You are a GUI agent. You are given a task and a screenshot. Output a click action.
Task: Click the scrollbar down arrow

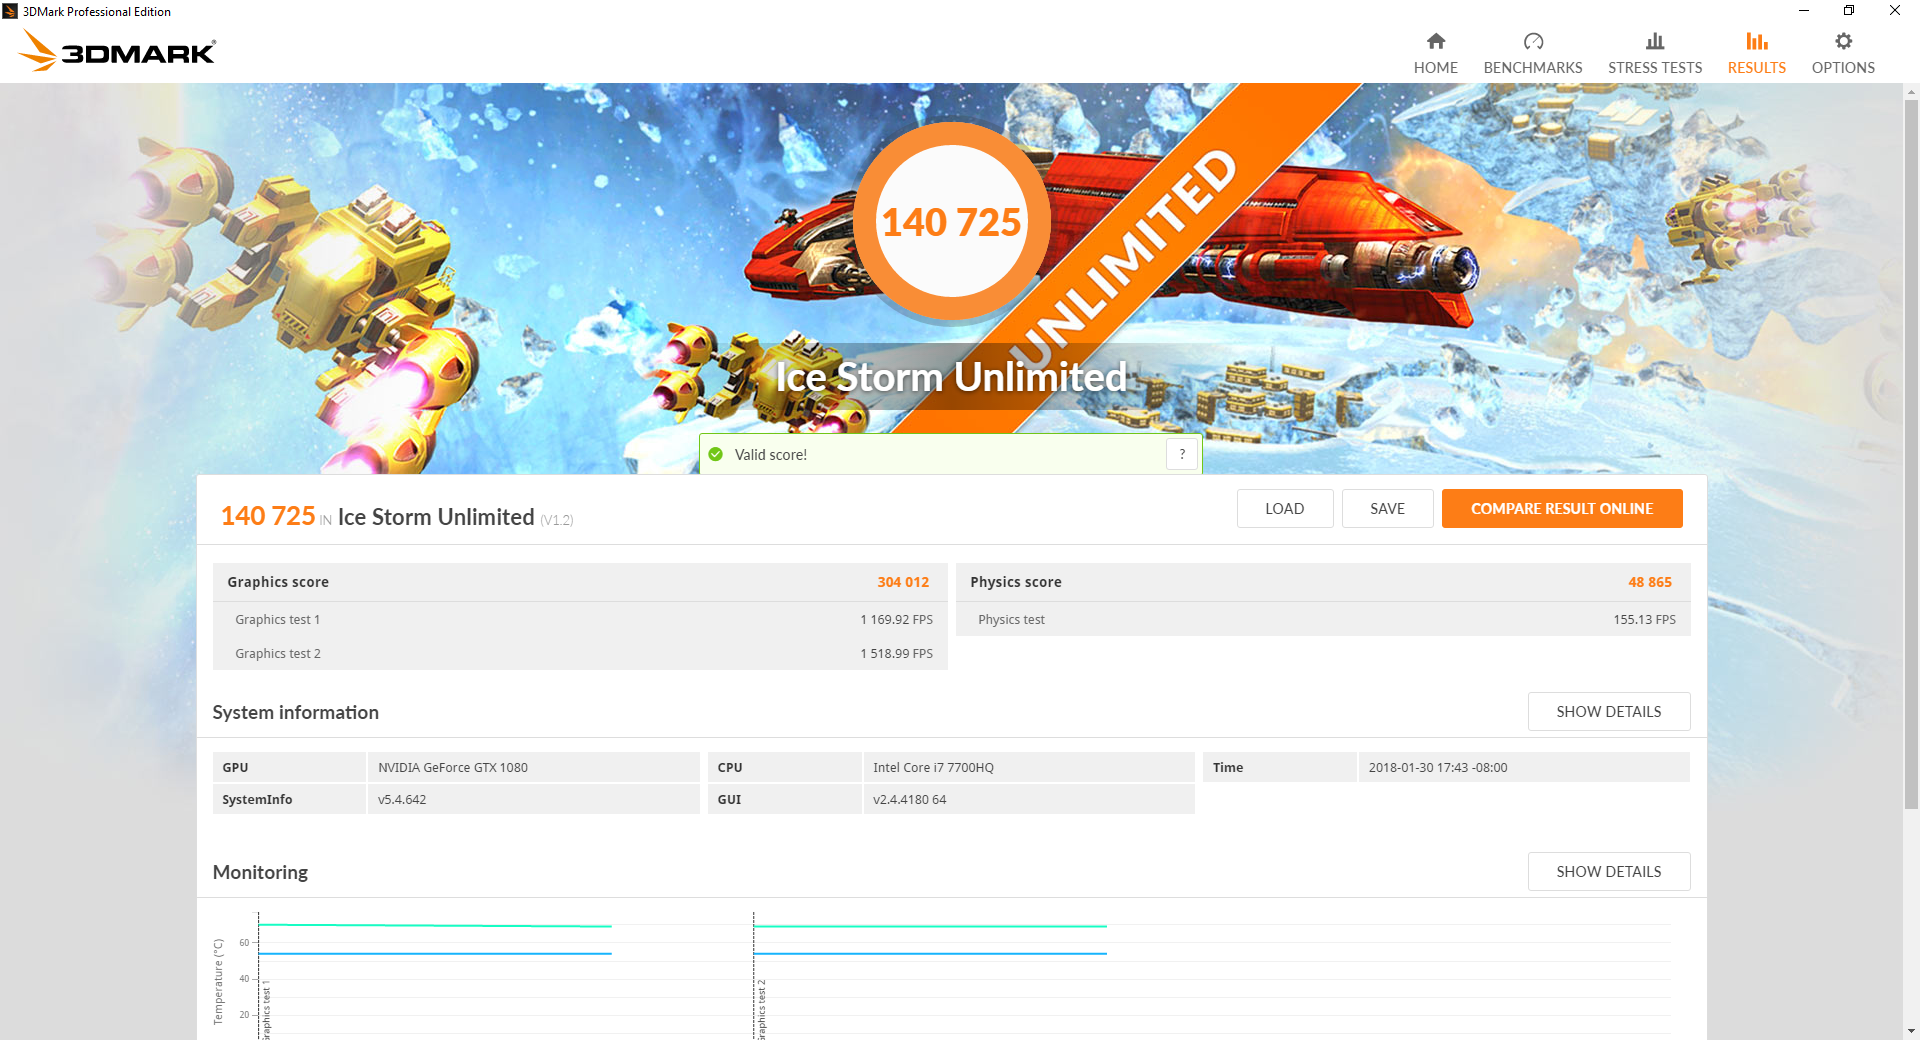tap(1911, 1031)
